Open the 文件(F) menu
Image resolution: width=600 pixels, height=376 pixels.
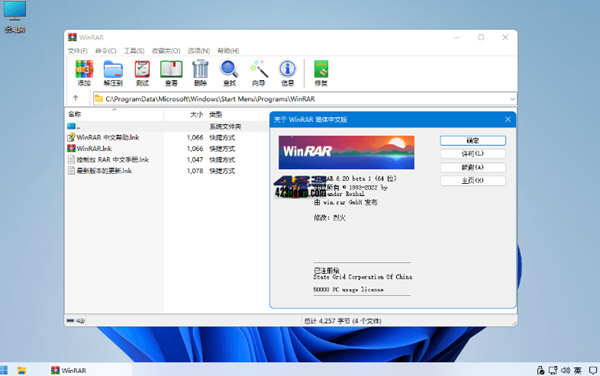click(x=78, y=50)
